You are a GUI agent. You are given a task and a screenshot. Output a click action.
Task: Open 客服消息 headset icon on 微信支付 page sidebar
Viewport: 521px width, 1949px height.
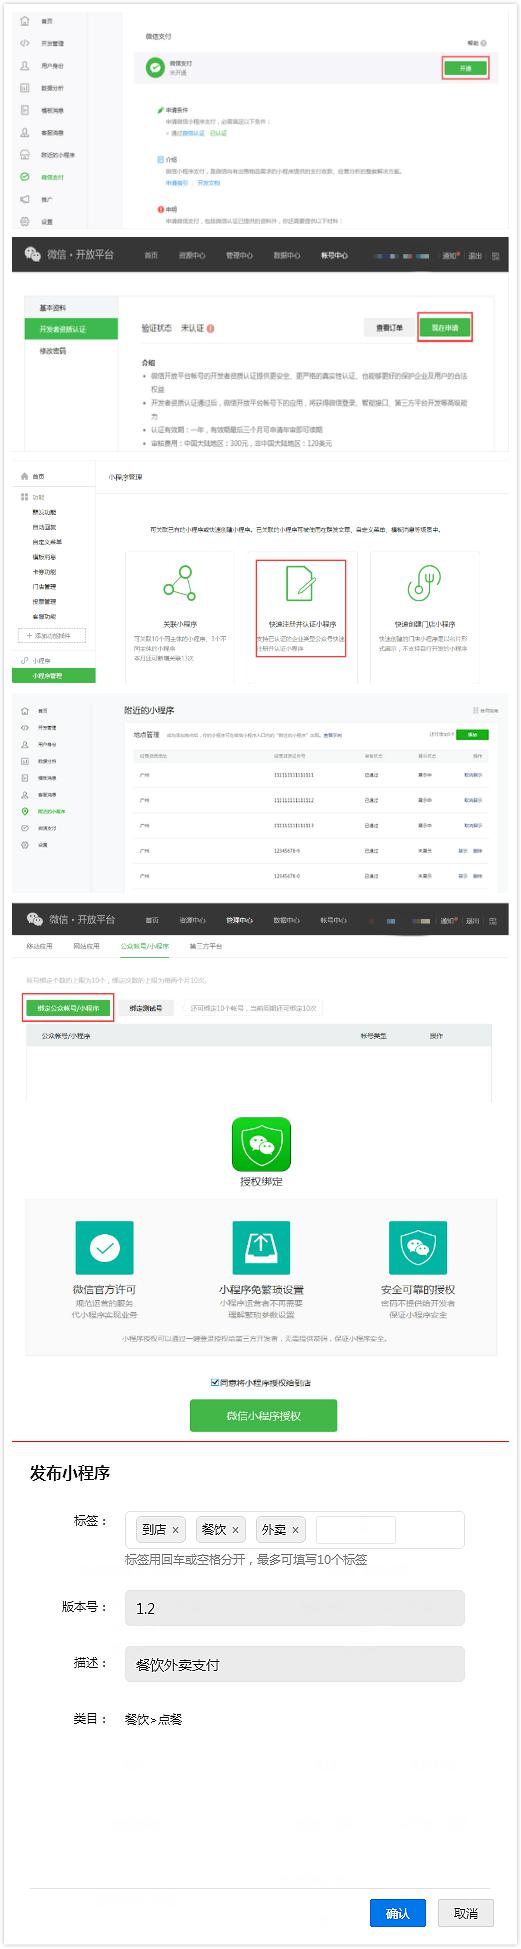(x=25, y=132)
